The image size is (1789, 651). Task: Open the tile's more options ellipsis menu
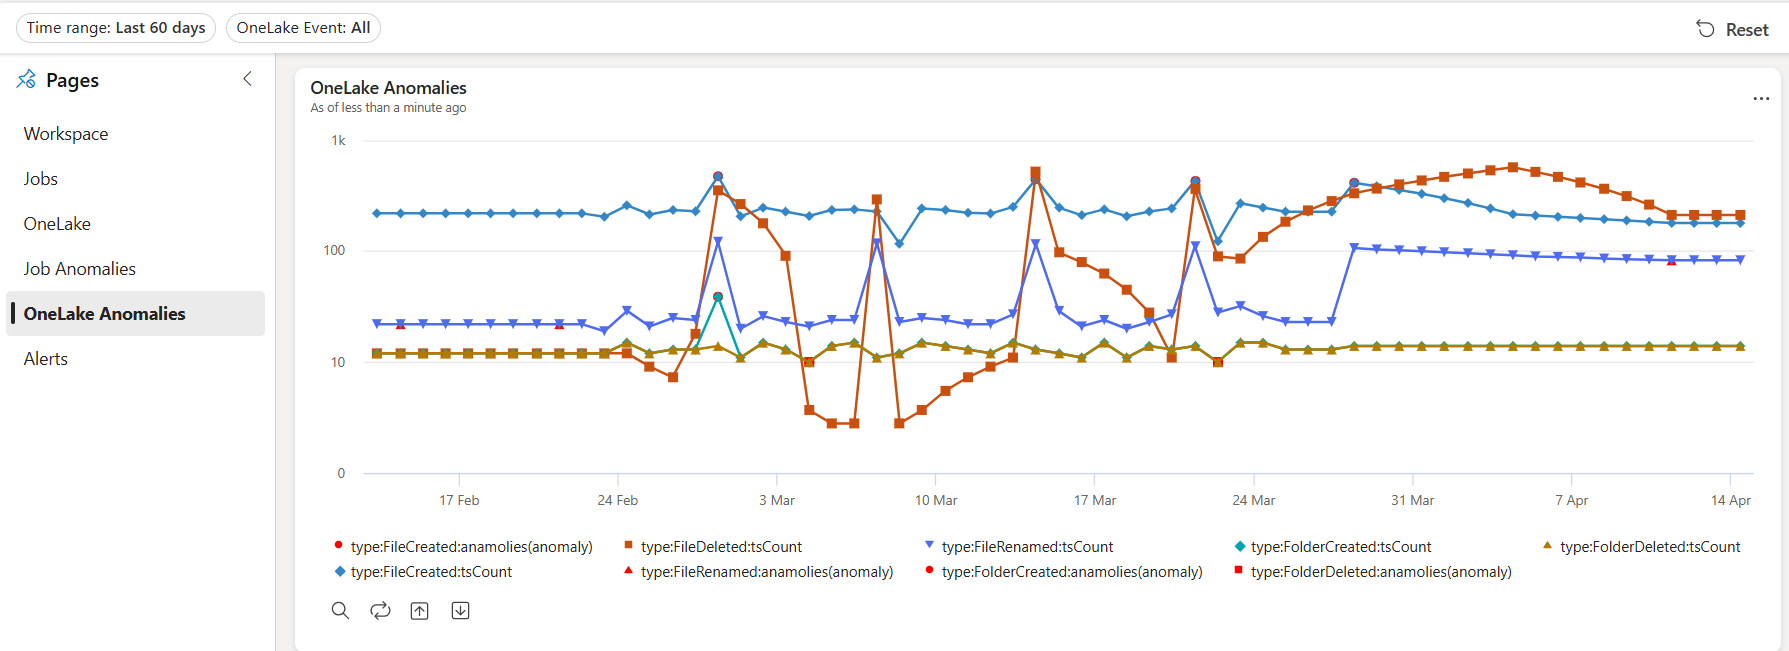point(1761,98)
